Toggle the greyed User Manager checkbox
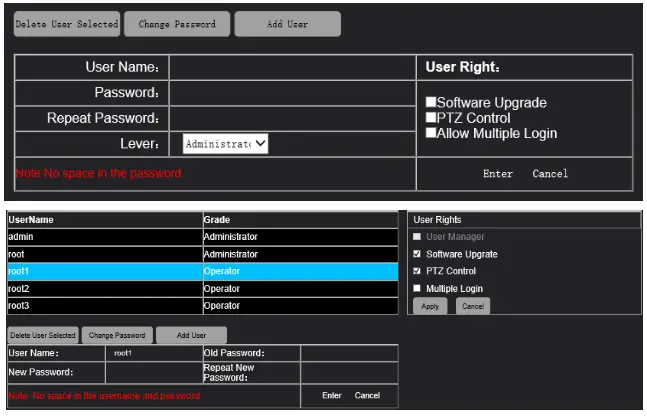647x416 pixels. pyautogui.click(x=417, y=237)
